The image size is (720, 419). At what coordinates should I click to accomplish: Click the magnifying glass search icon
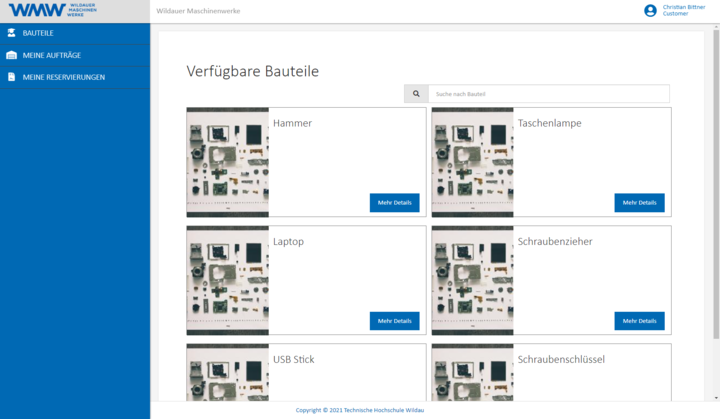pyautogui.click(x=416, y=94)
